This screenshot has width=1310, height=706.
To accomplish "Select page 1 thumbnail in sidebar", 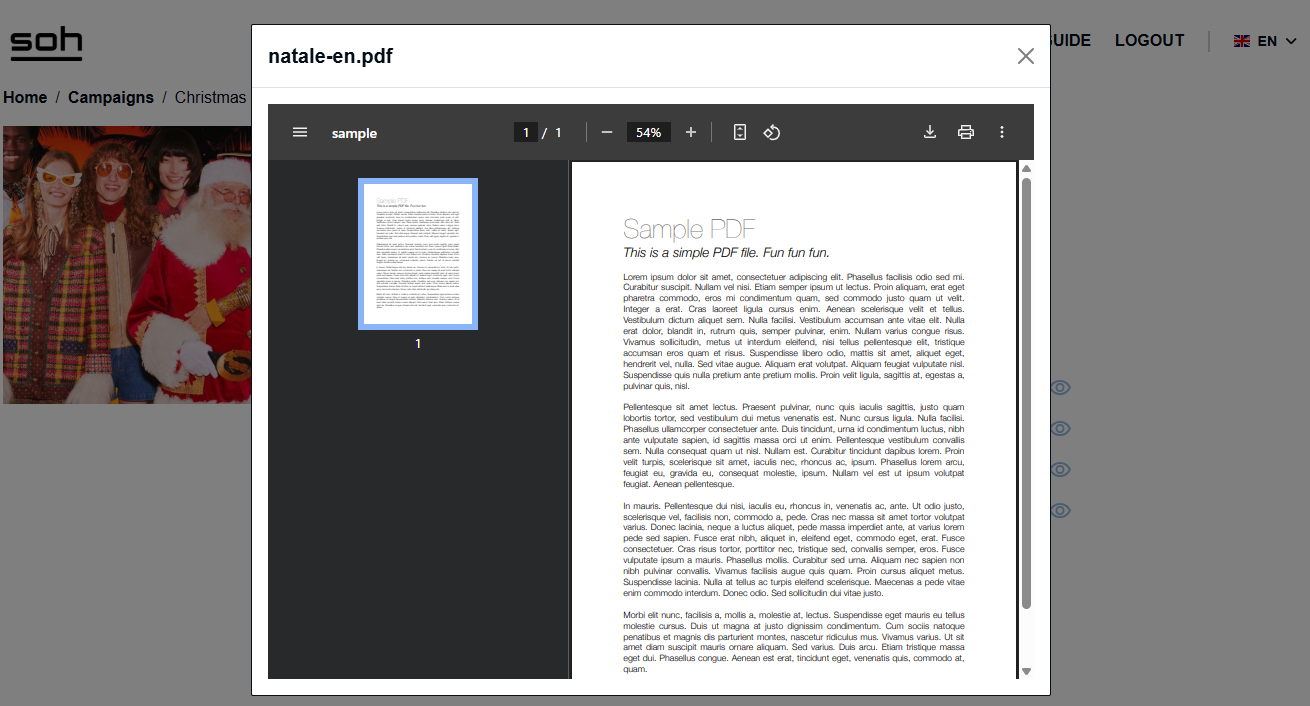I will point(418,254).
